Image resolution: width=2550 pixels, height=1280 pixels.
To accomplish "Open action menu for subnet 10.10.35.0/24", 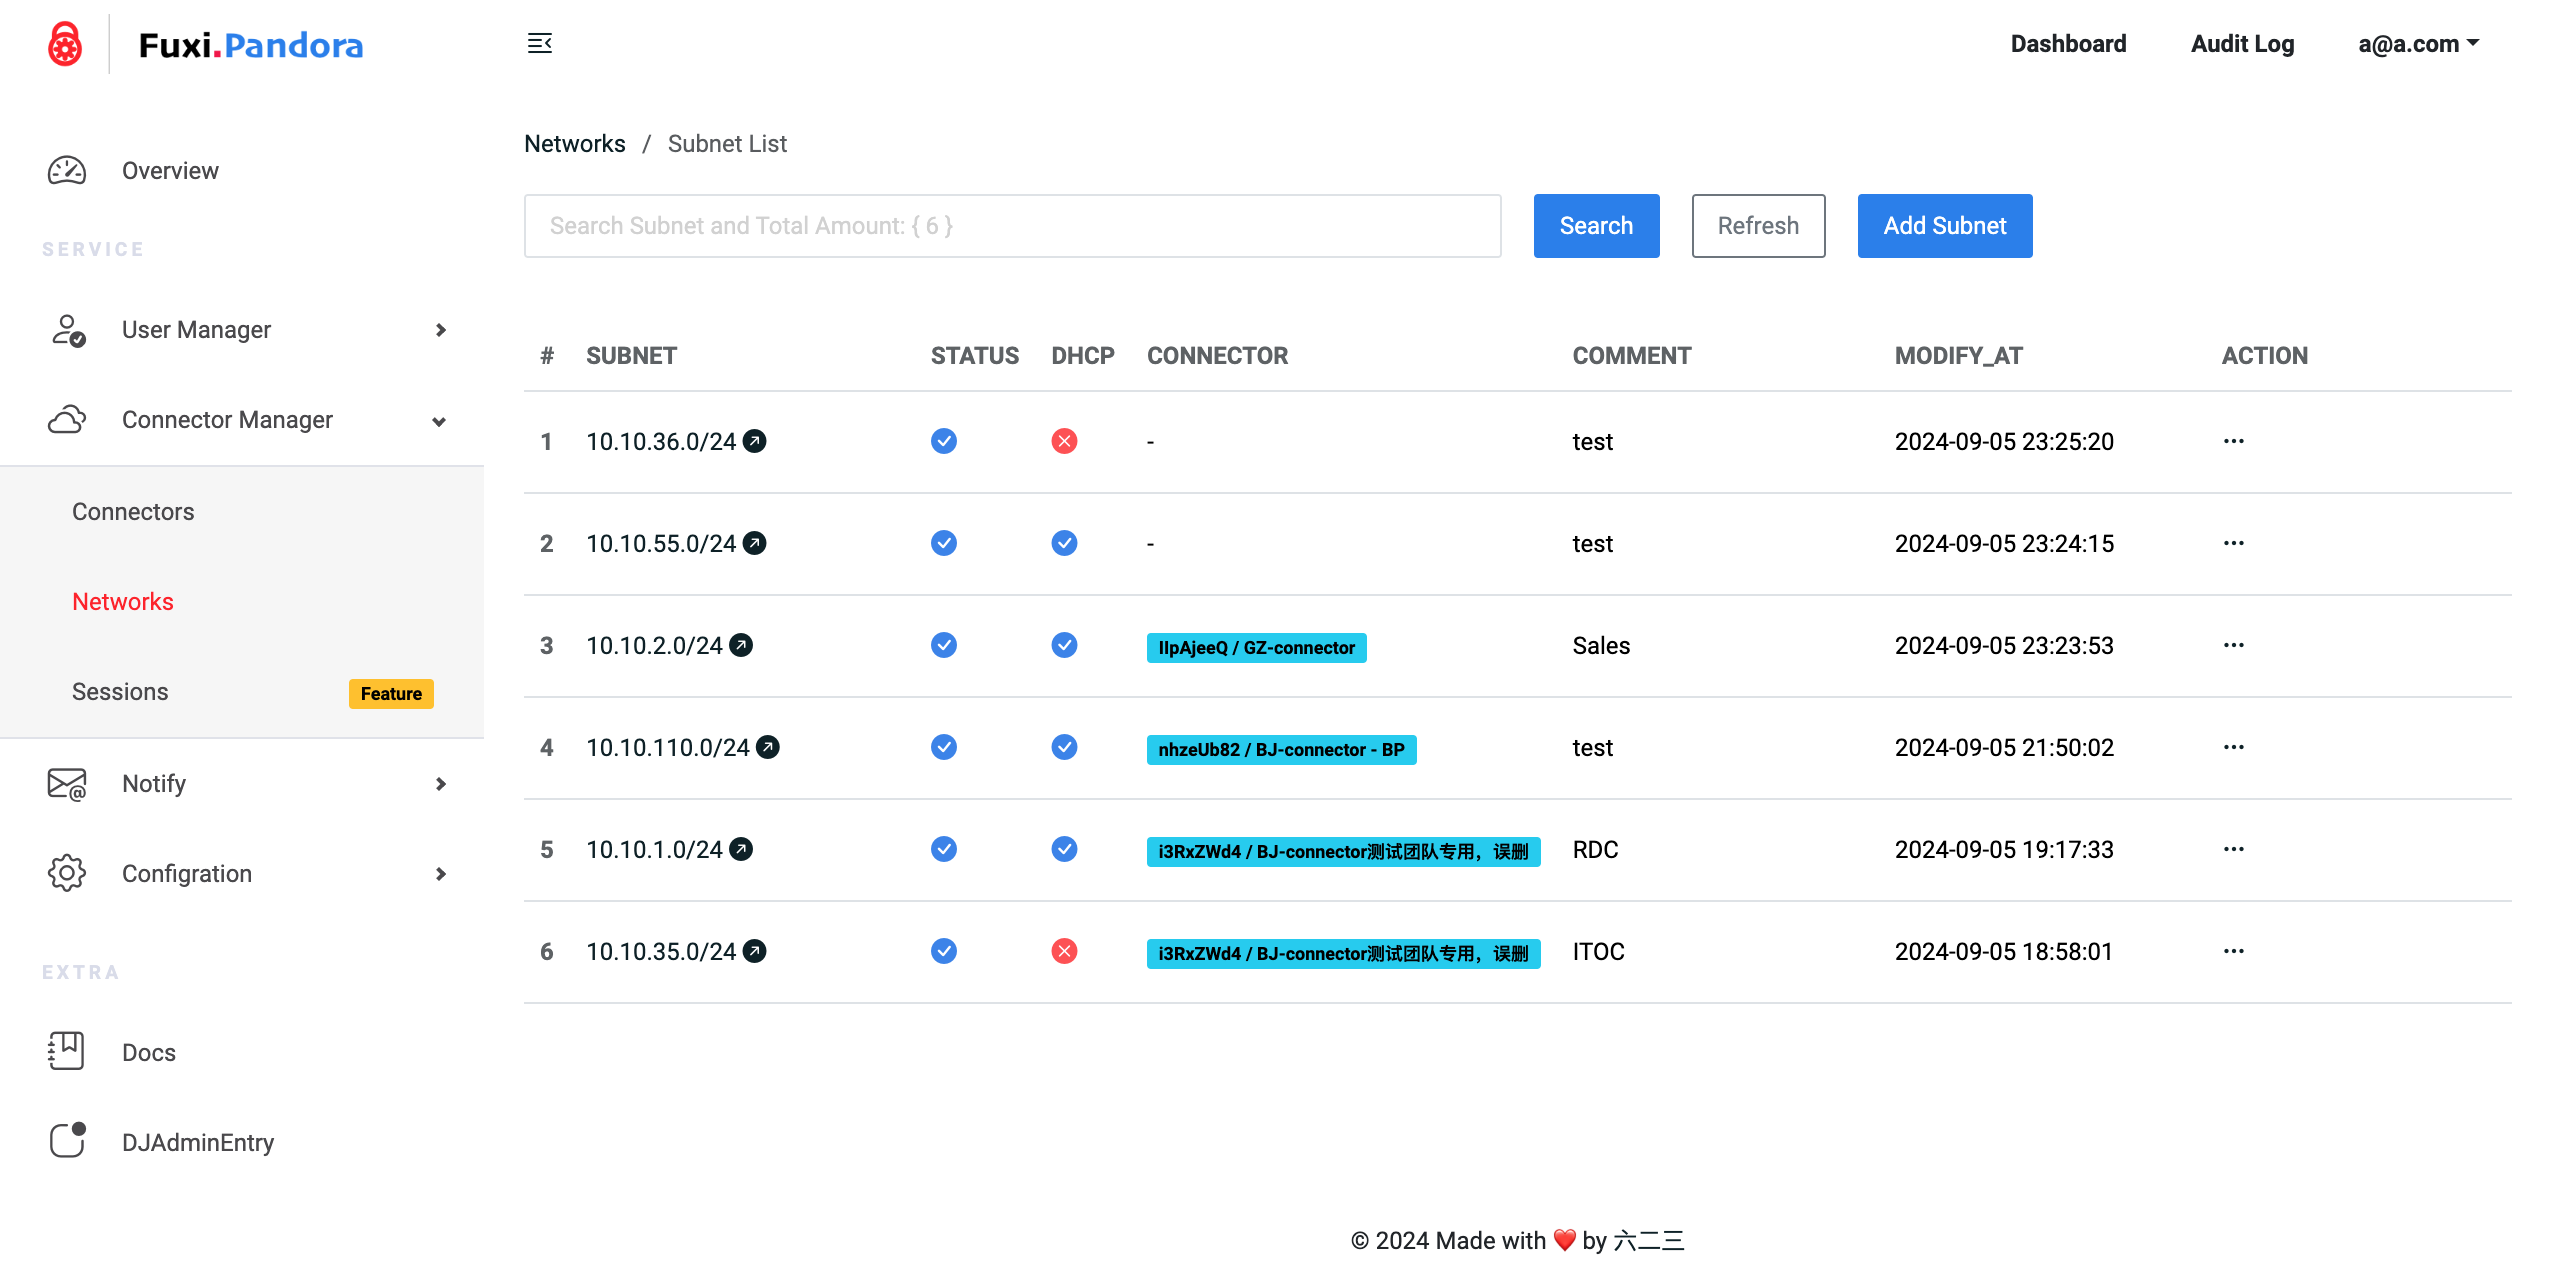I will (2234, 951).
